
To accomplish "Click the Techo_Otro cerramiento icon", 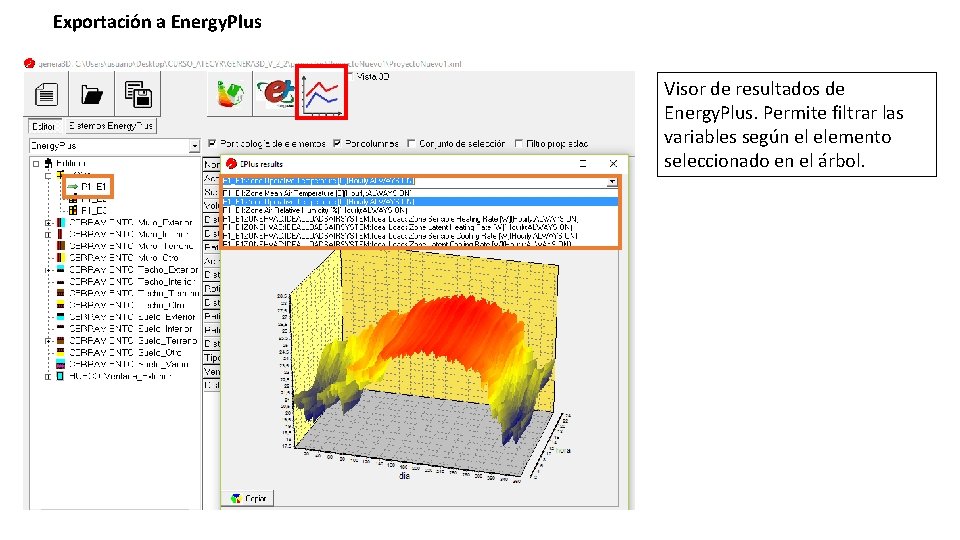I will coord(61,305).
